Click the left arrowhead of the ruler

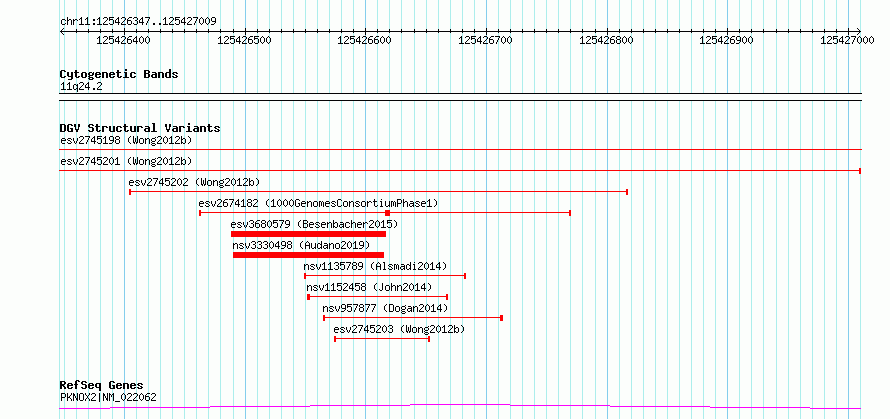pyautogui.click(x=62, y=31)
